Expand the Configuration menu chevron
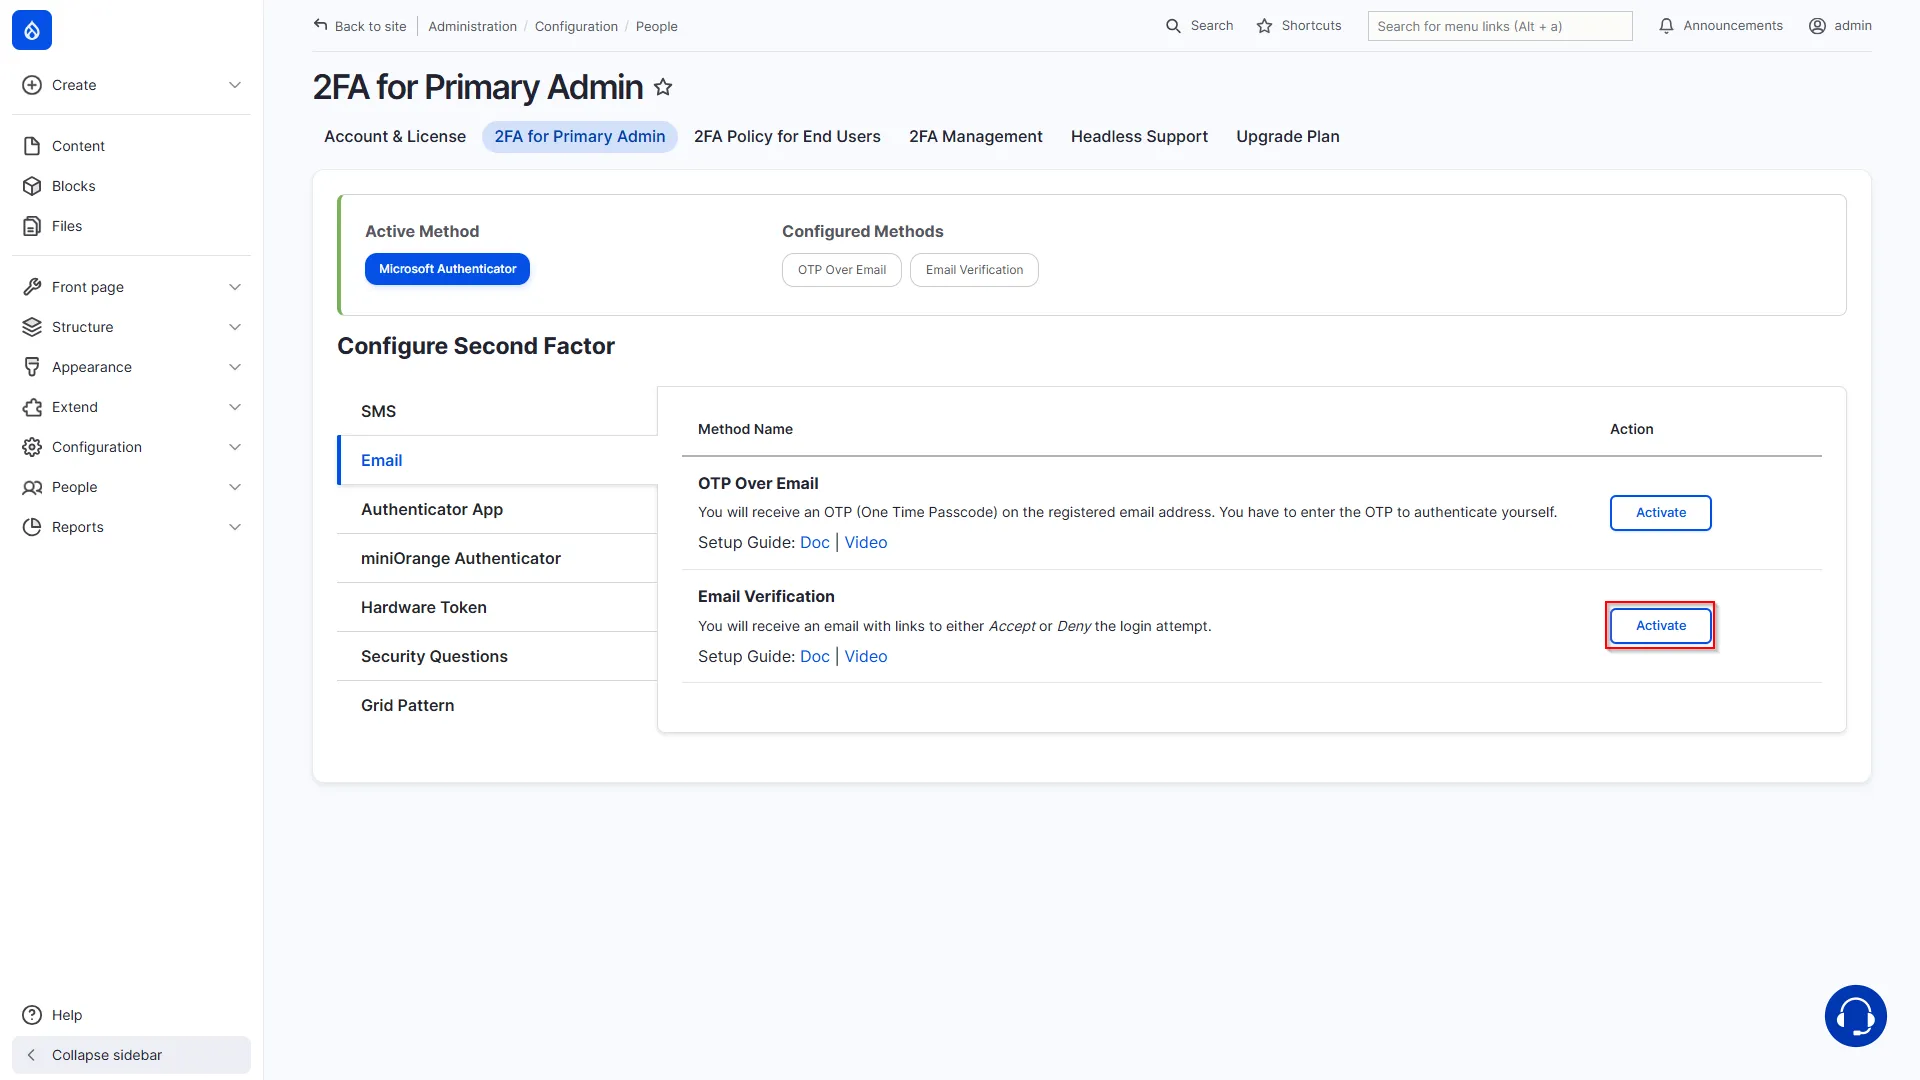Screen dimensions: 1920x1080 point(235,447)
